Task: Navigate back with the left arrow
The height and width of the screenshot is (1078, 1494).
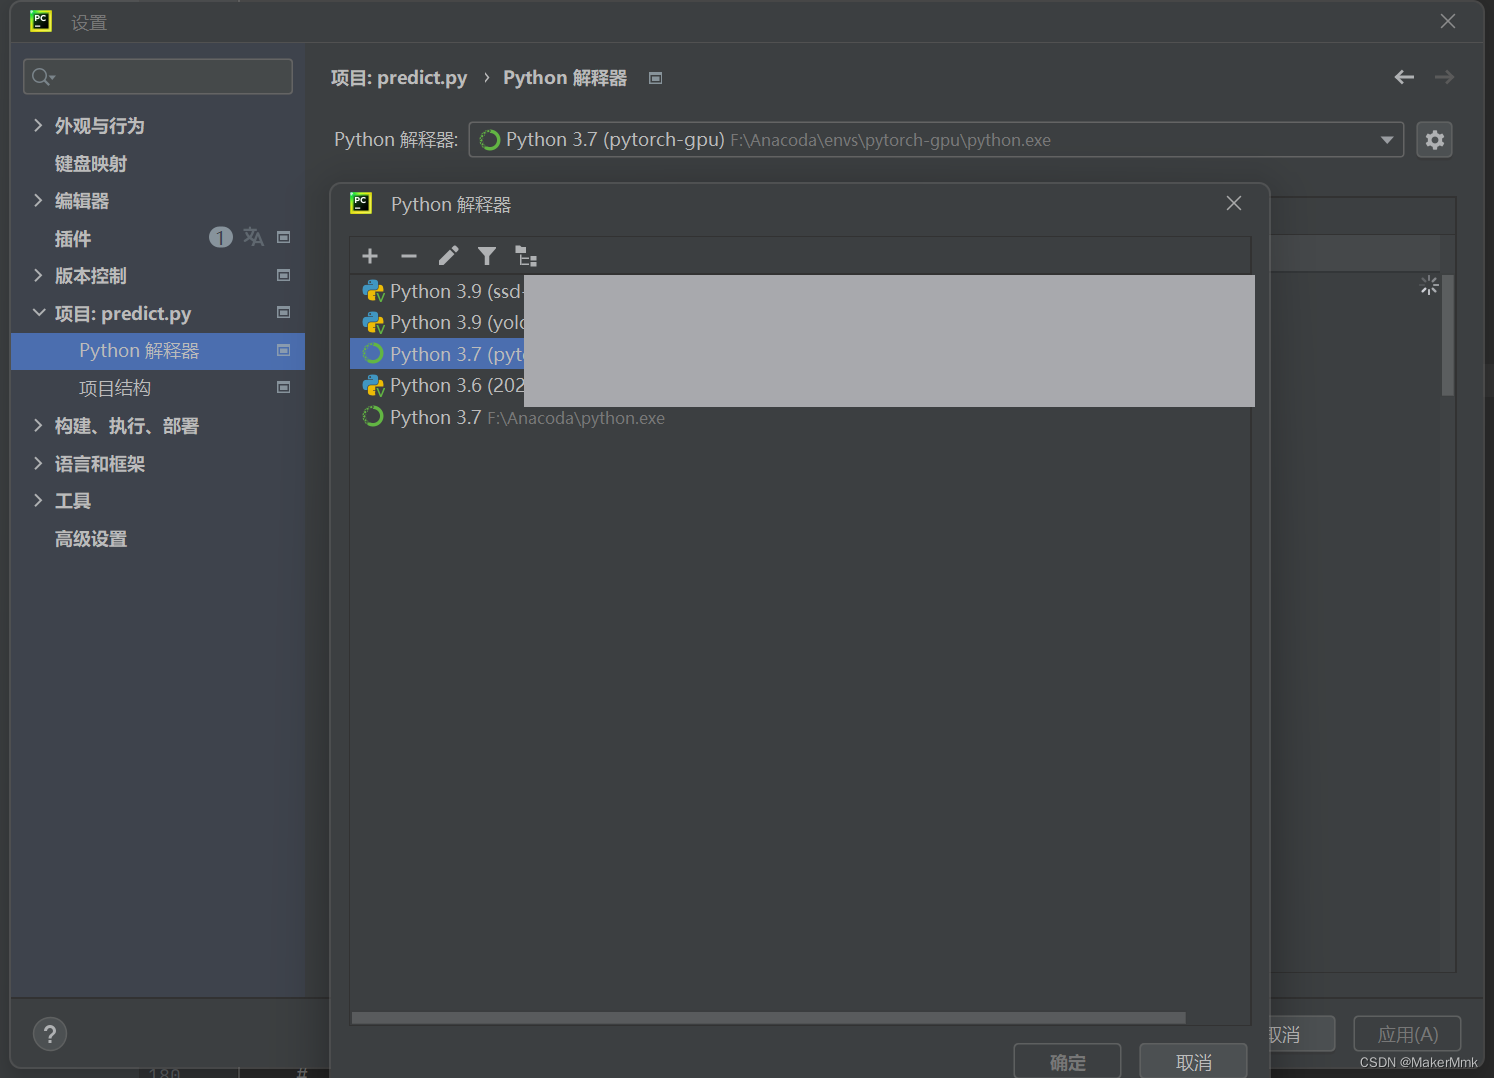Action: [x=1404, y=77]
